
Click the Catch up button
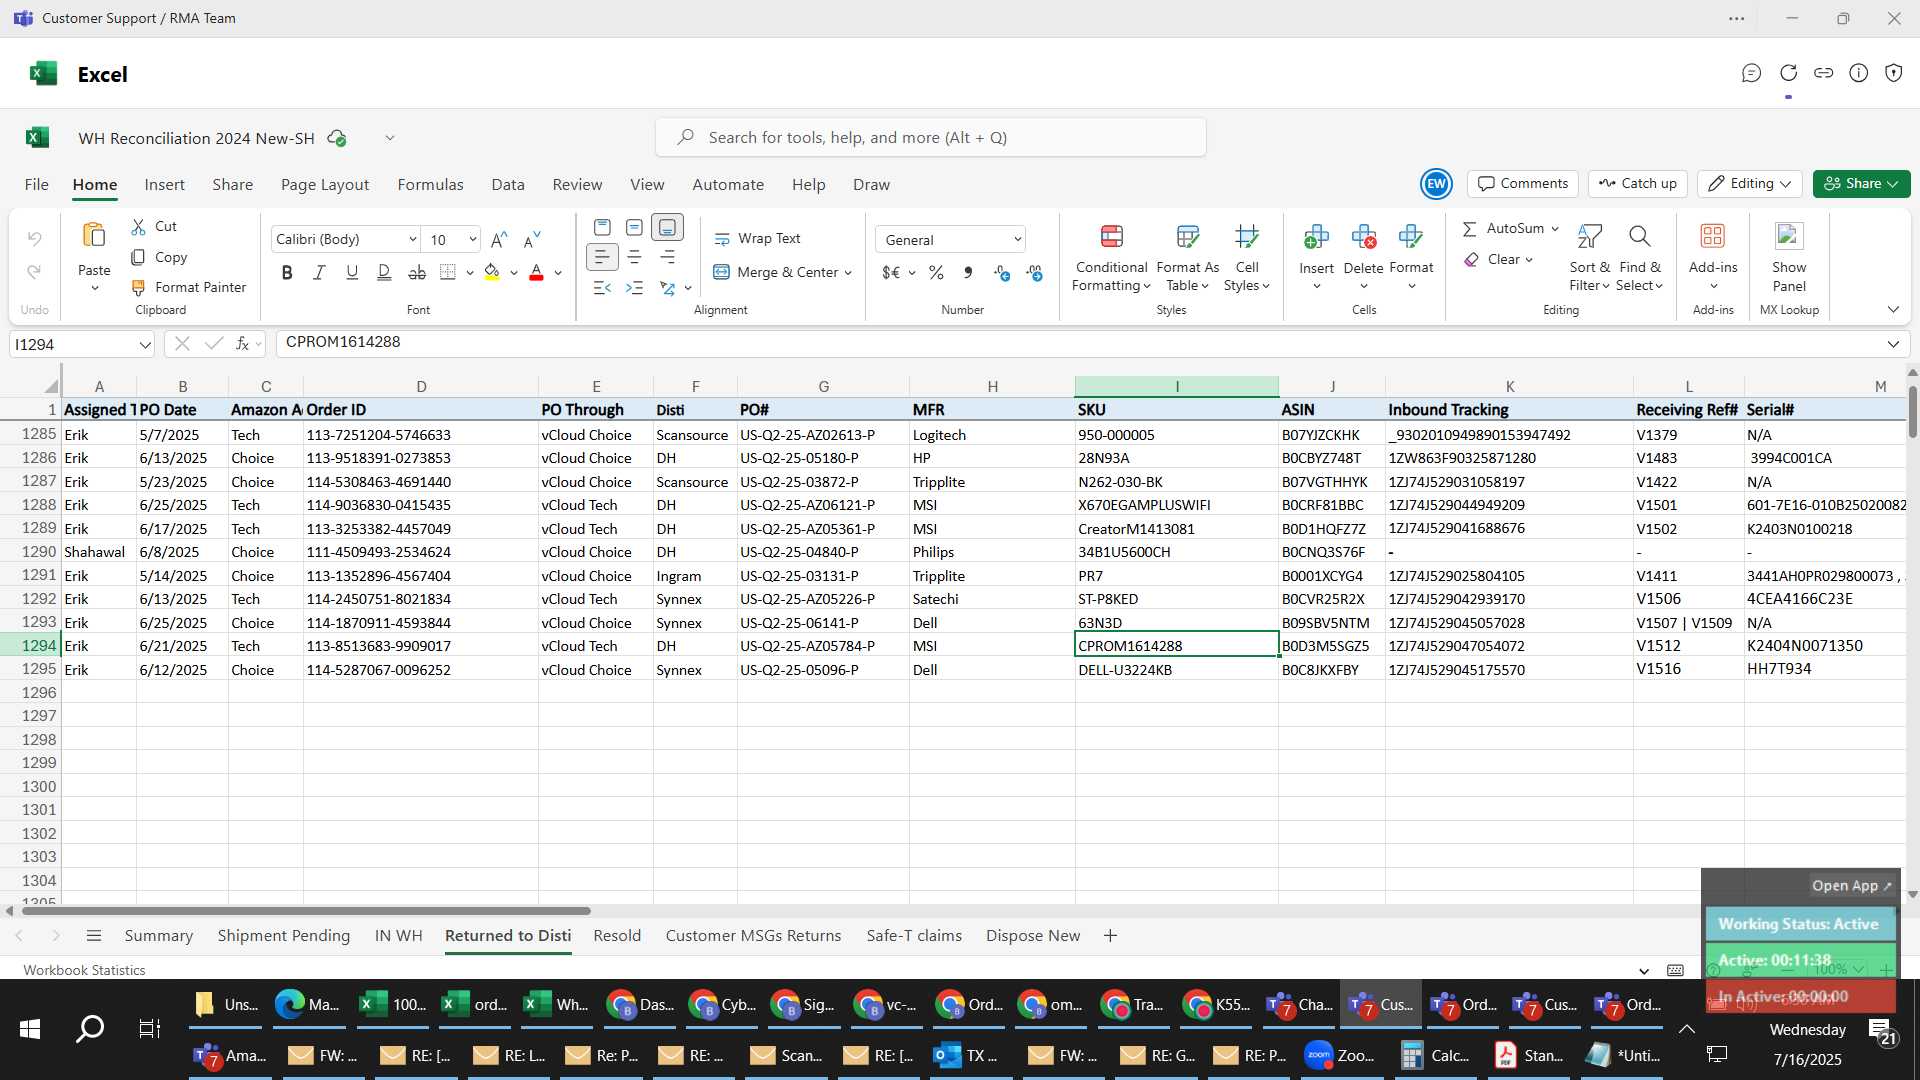pos(1638,184)
